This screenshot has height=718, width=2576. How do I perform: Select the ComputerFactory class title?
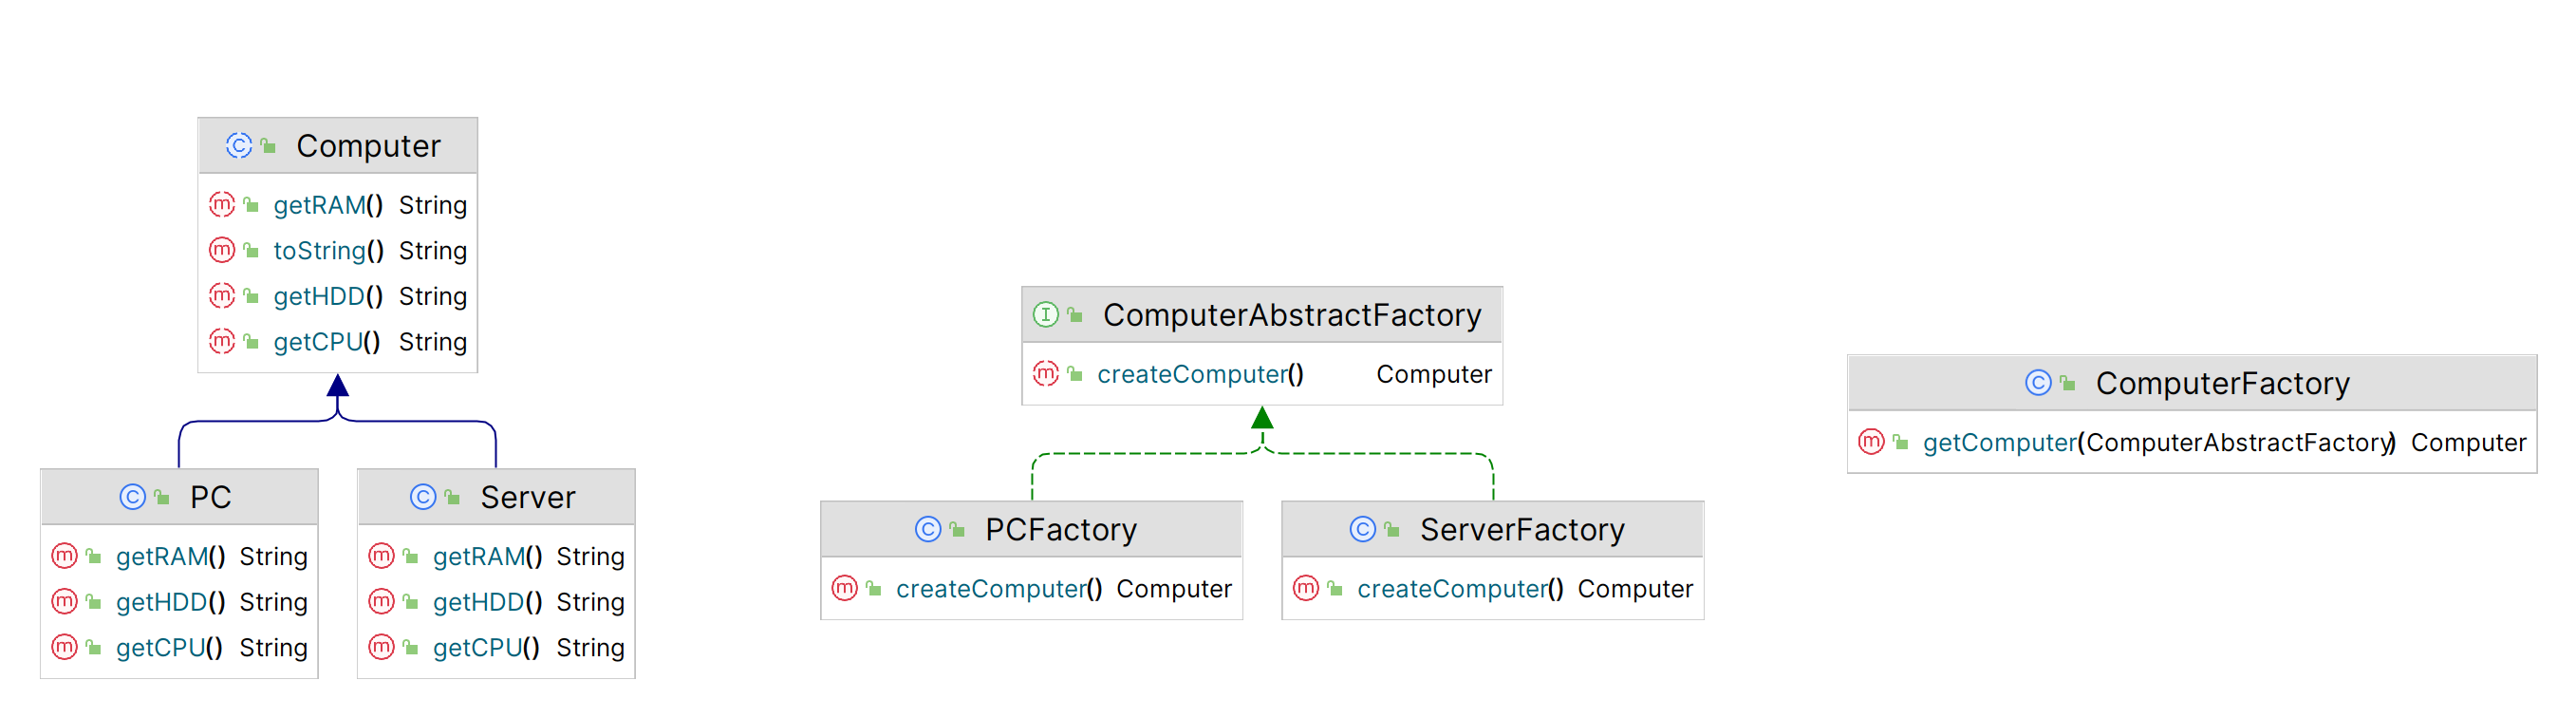point(2221,383)
